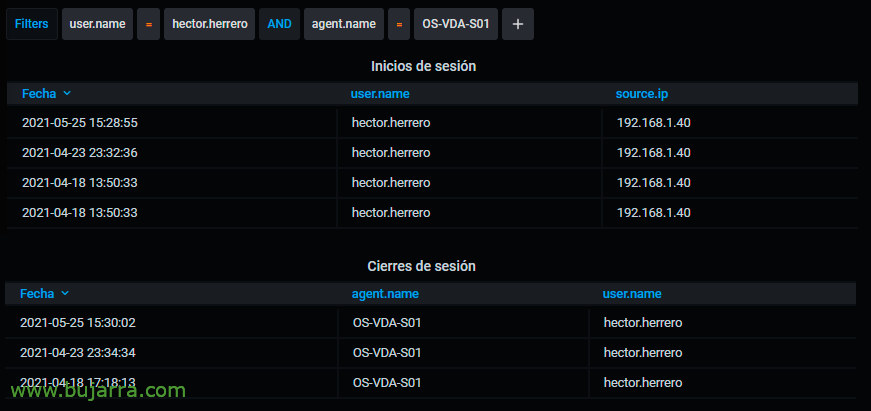Sort Inicios table by user.name column
The width and height of the screenshot is (871, 411).
[x=380, y=94]
